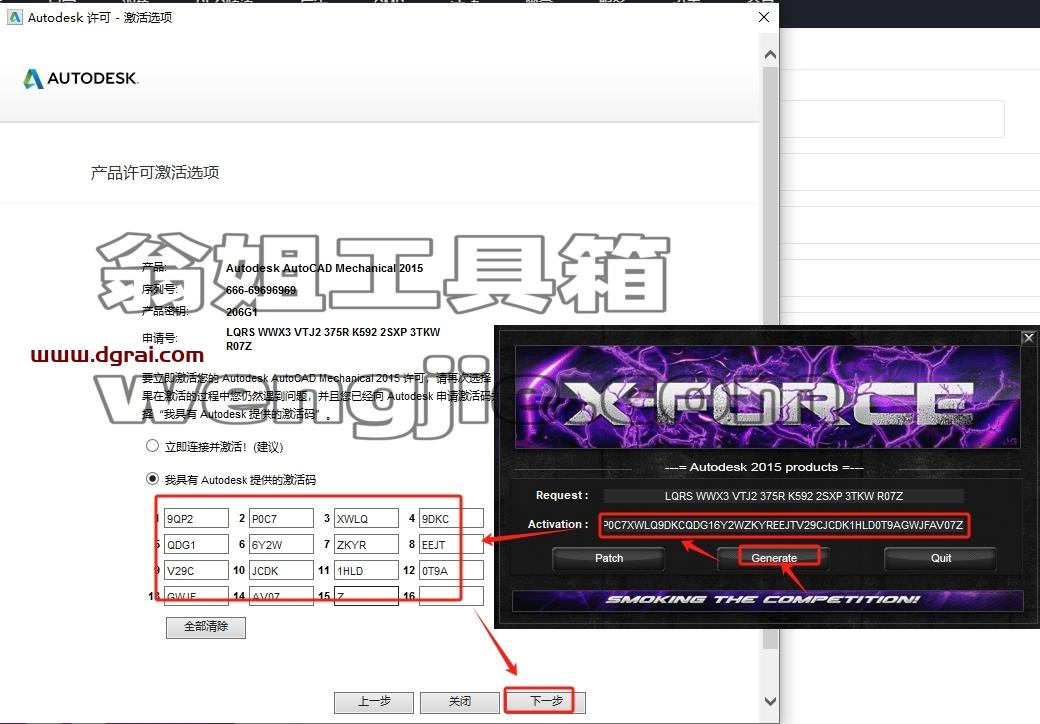Click 'Autodesk 2015 products' label in X-Force

(763, 467)
